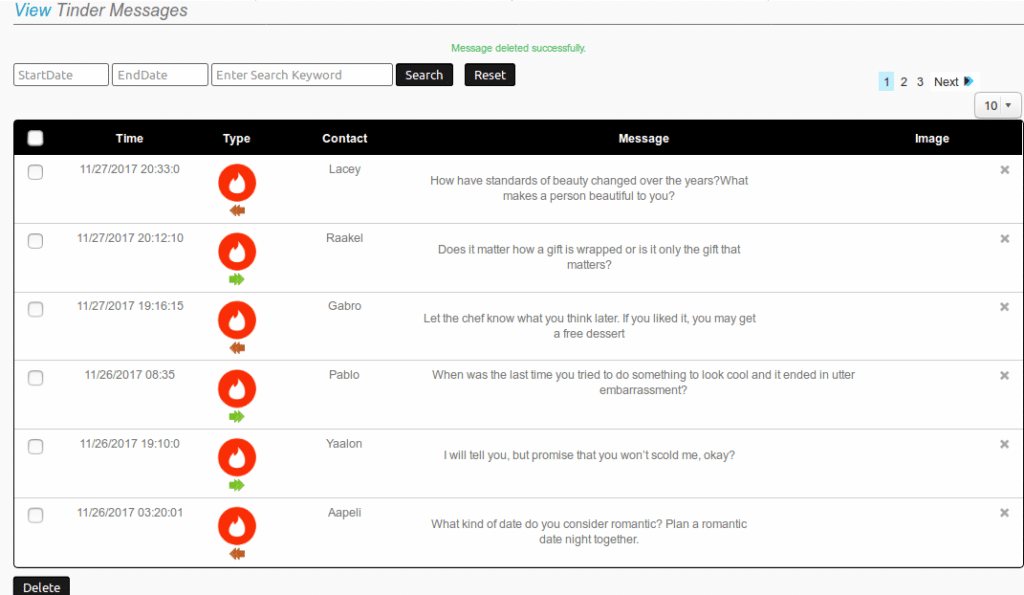Viewport: 1024px width, 595px height.
Task: Click the green outgoing arrow under Raakel's flame
Action: pyautogui.click(x=237, y=280)
